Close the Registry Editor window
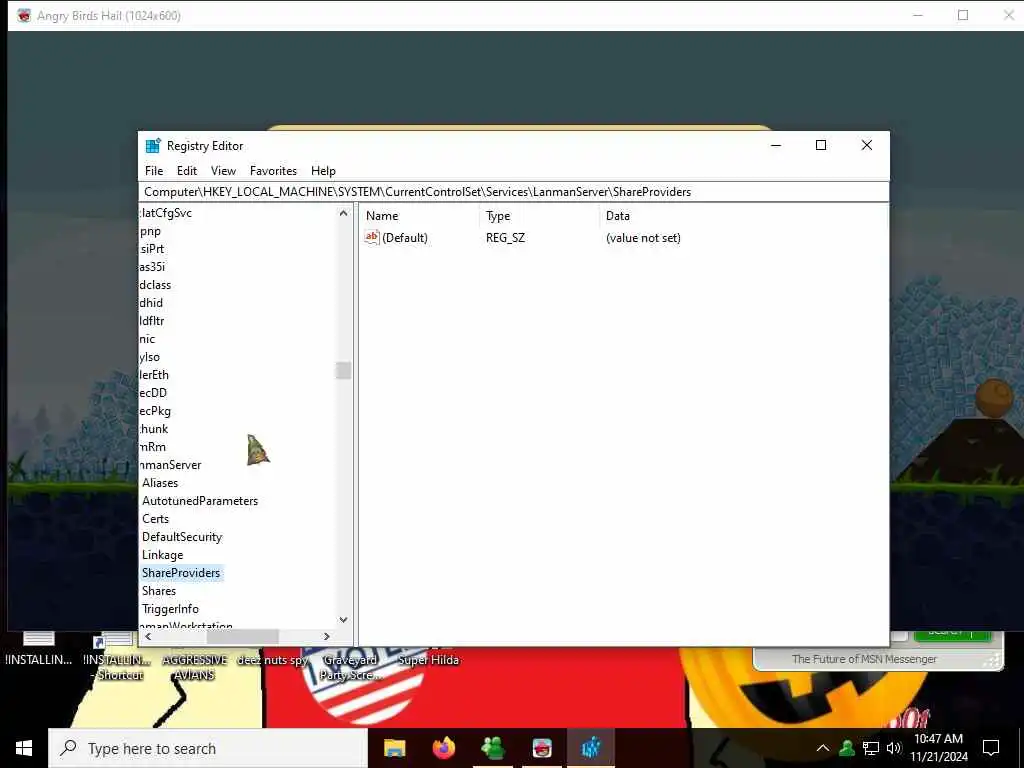The width and height of the screenshot is (1024, 768). point(867,145)
